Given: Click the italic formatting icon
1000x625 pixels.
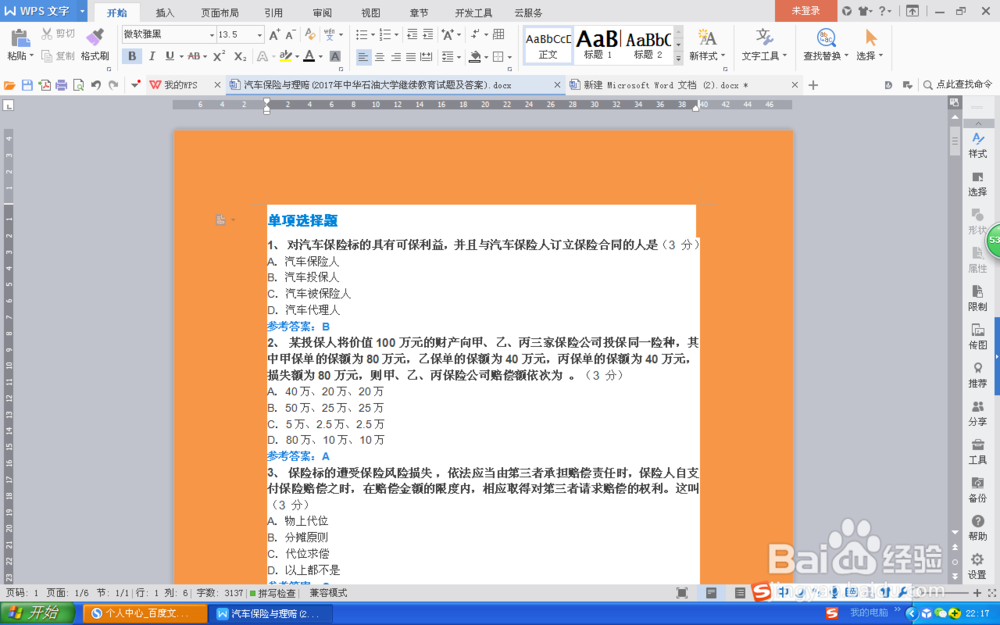Looking at the screenshot, I should [x=152, y=56].
